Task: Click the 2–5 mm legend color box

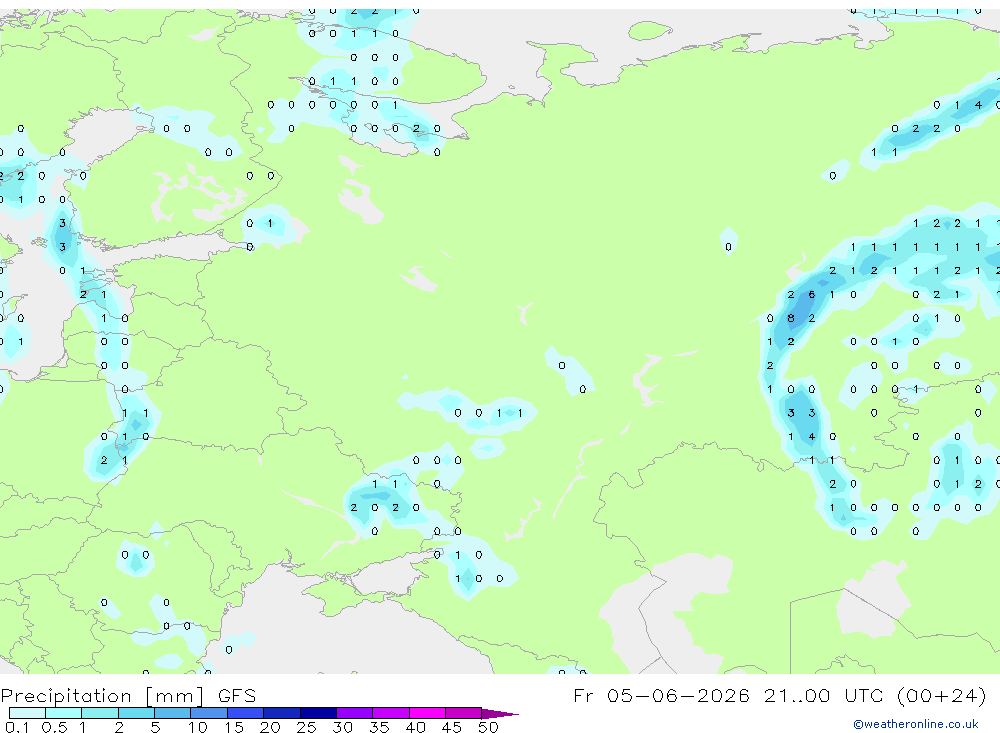Action: (x=136, y=713)
